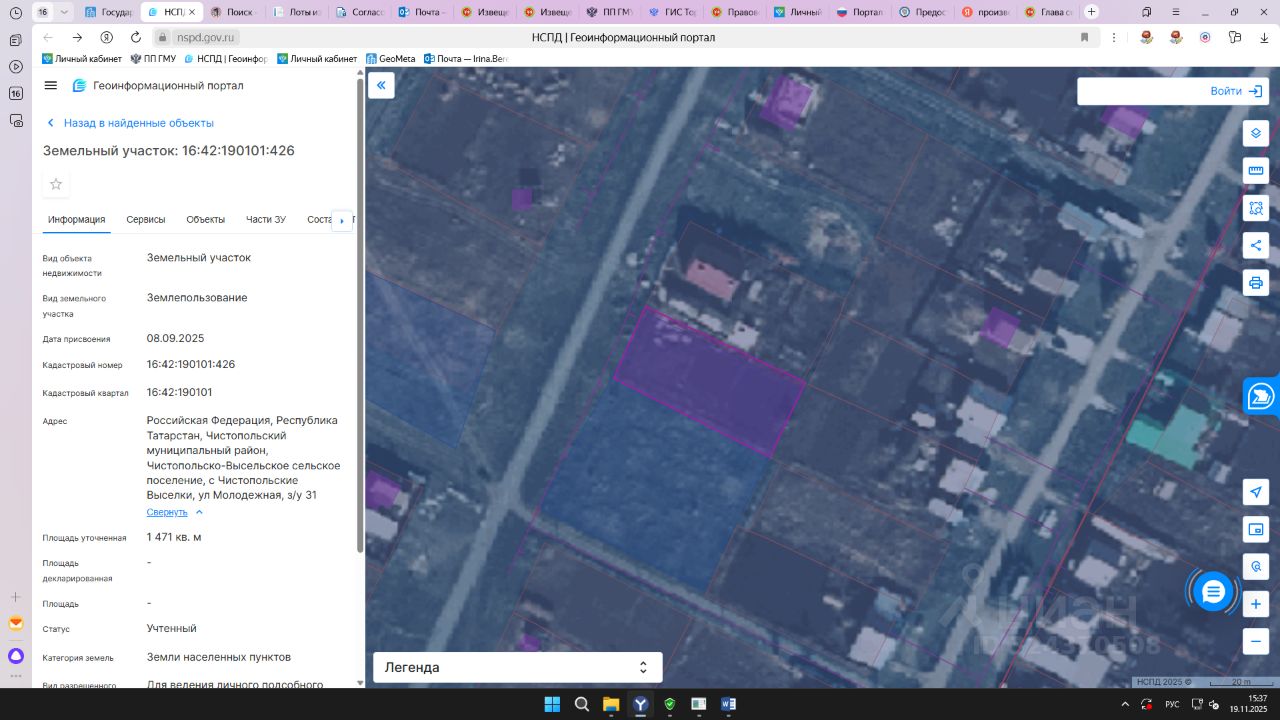The image size is (1280, 720).
Task: Print the map with printer icon
Action: click(1256, 283)
